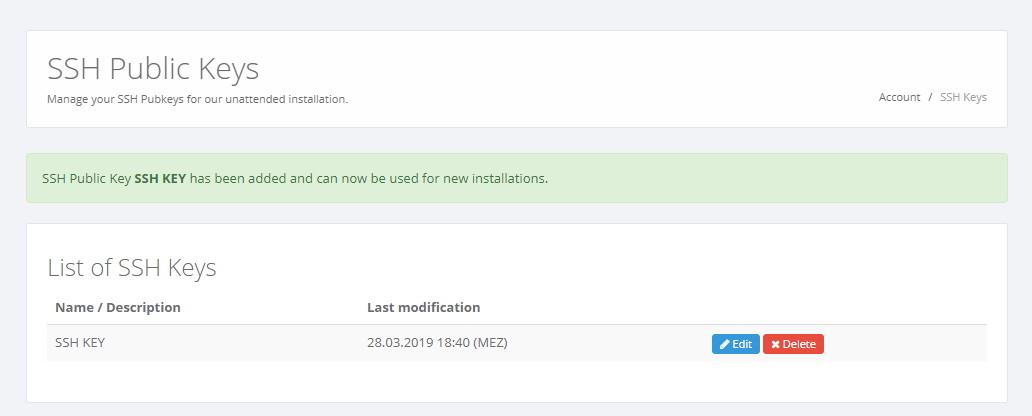Click the X icon on Delete button
The image size is (1032, 416).
click(775, 344)
